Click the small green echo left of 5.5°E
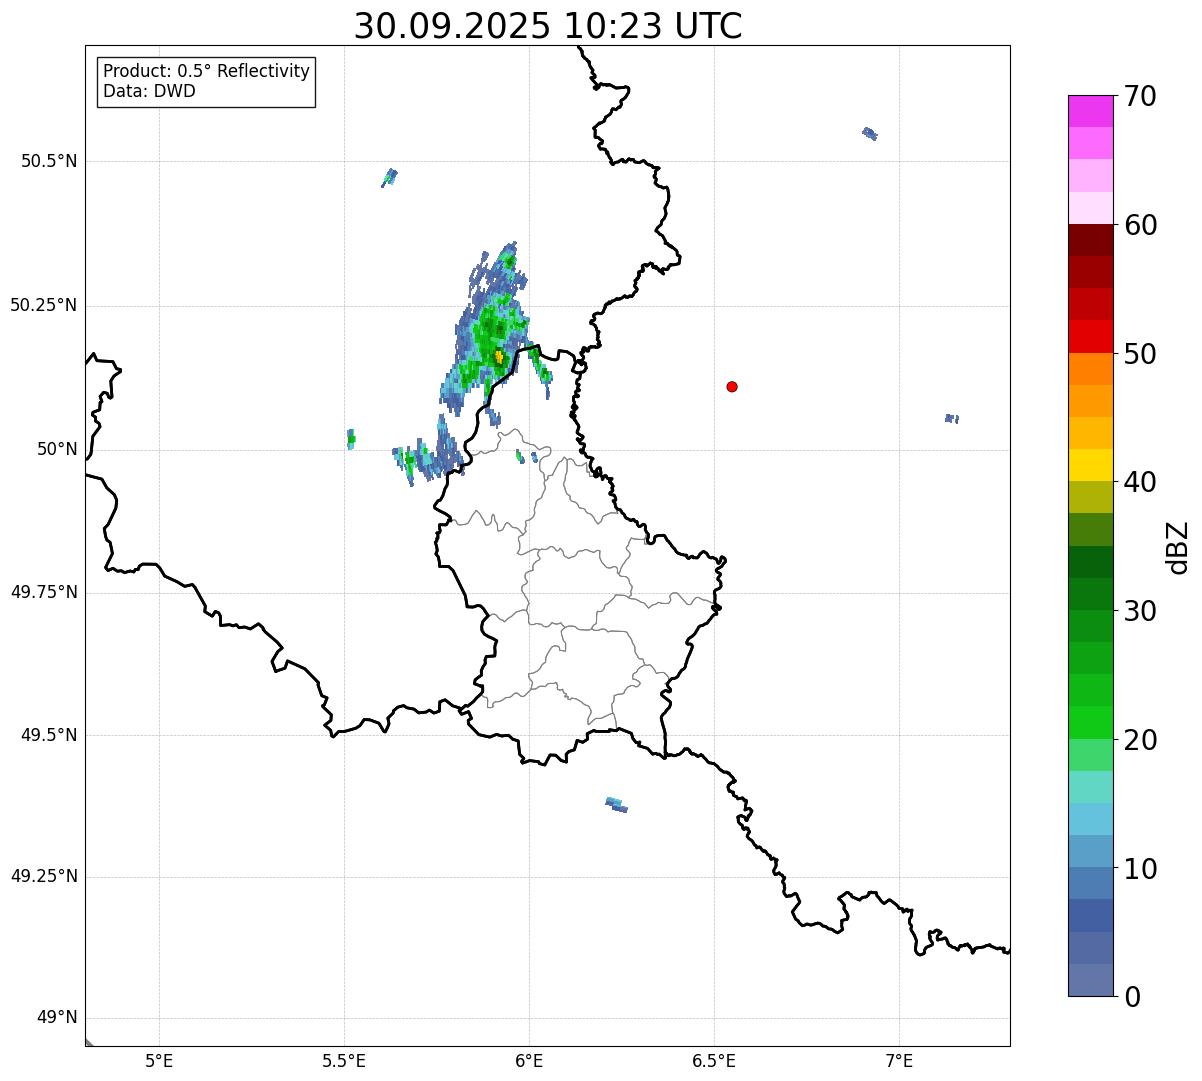This screenshot has height=1081, width=1202. pos(351,438)
